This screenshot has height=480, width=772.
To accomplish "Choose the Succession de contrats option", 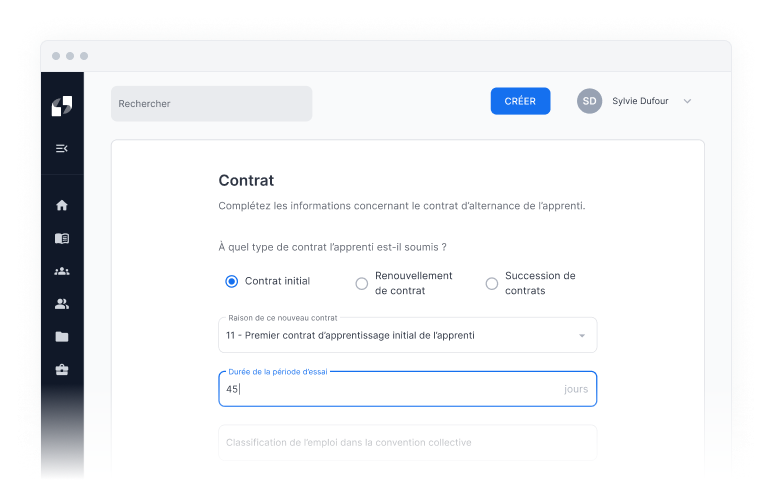I will (x=492, y=283).
